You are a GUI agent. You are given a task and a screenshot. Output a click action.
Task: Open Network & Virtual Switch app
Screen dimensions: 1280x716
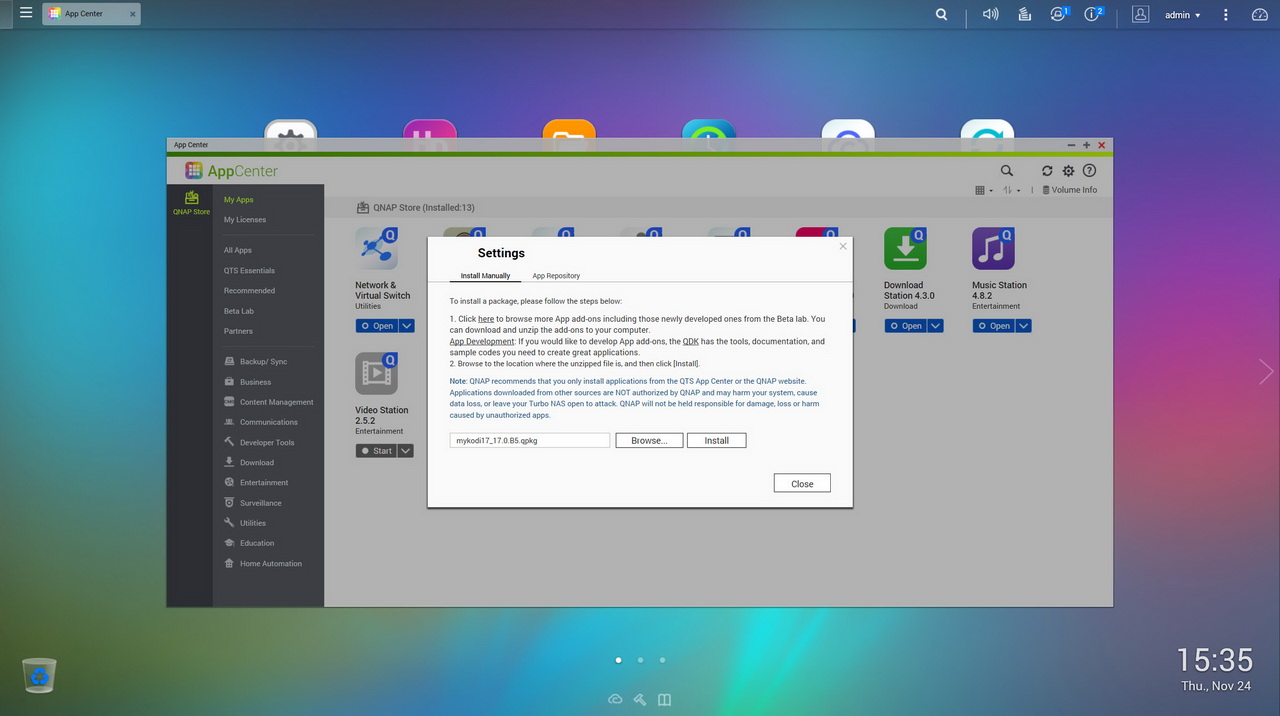pyautogui.click(x=376, y=326)
